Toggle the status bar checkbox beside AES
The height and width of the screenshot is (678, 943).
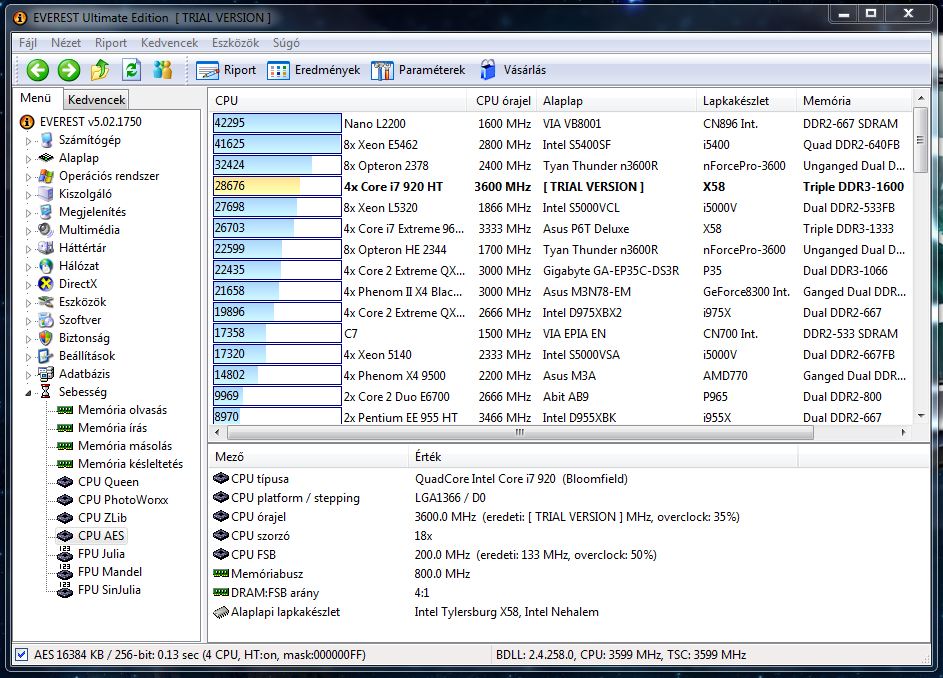click(22, 655)
